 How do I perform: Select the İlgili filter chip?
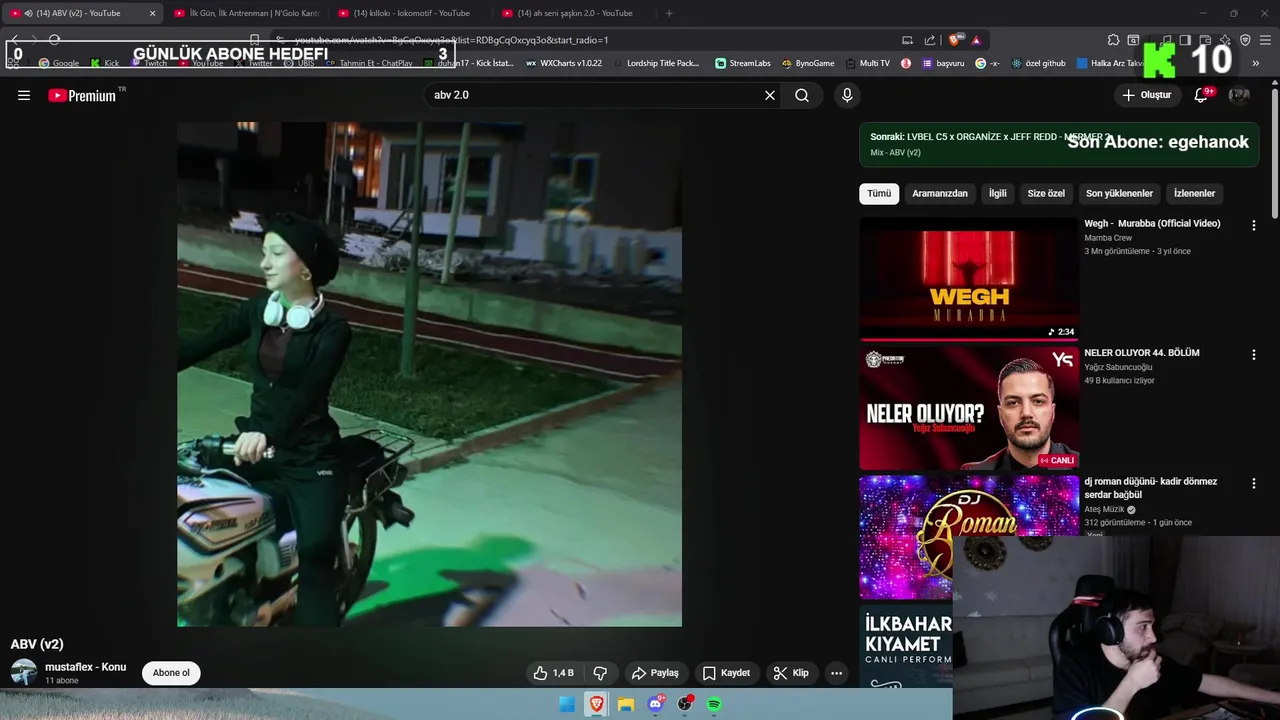(998, 193)
